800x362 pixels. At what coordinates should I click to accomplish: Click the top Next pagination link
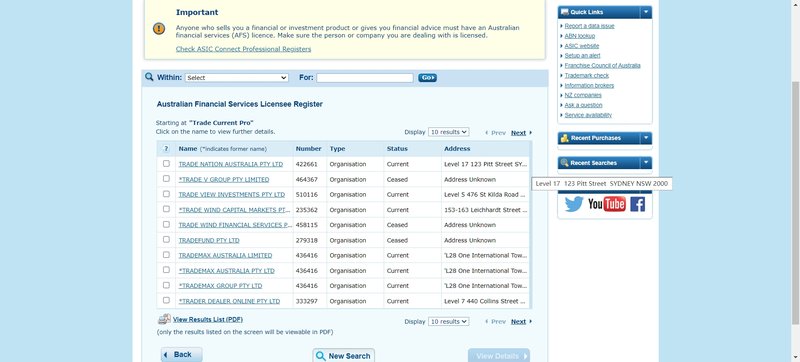click(x=518, y=133)
